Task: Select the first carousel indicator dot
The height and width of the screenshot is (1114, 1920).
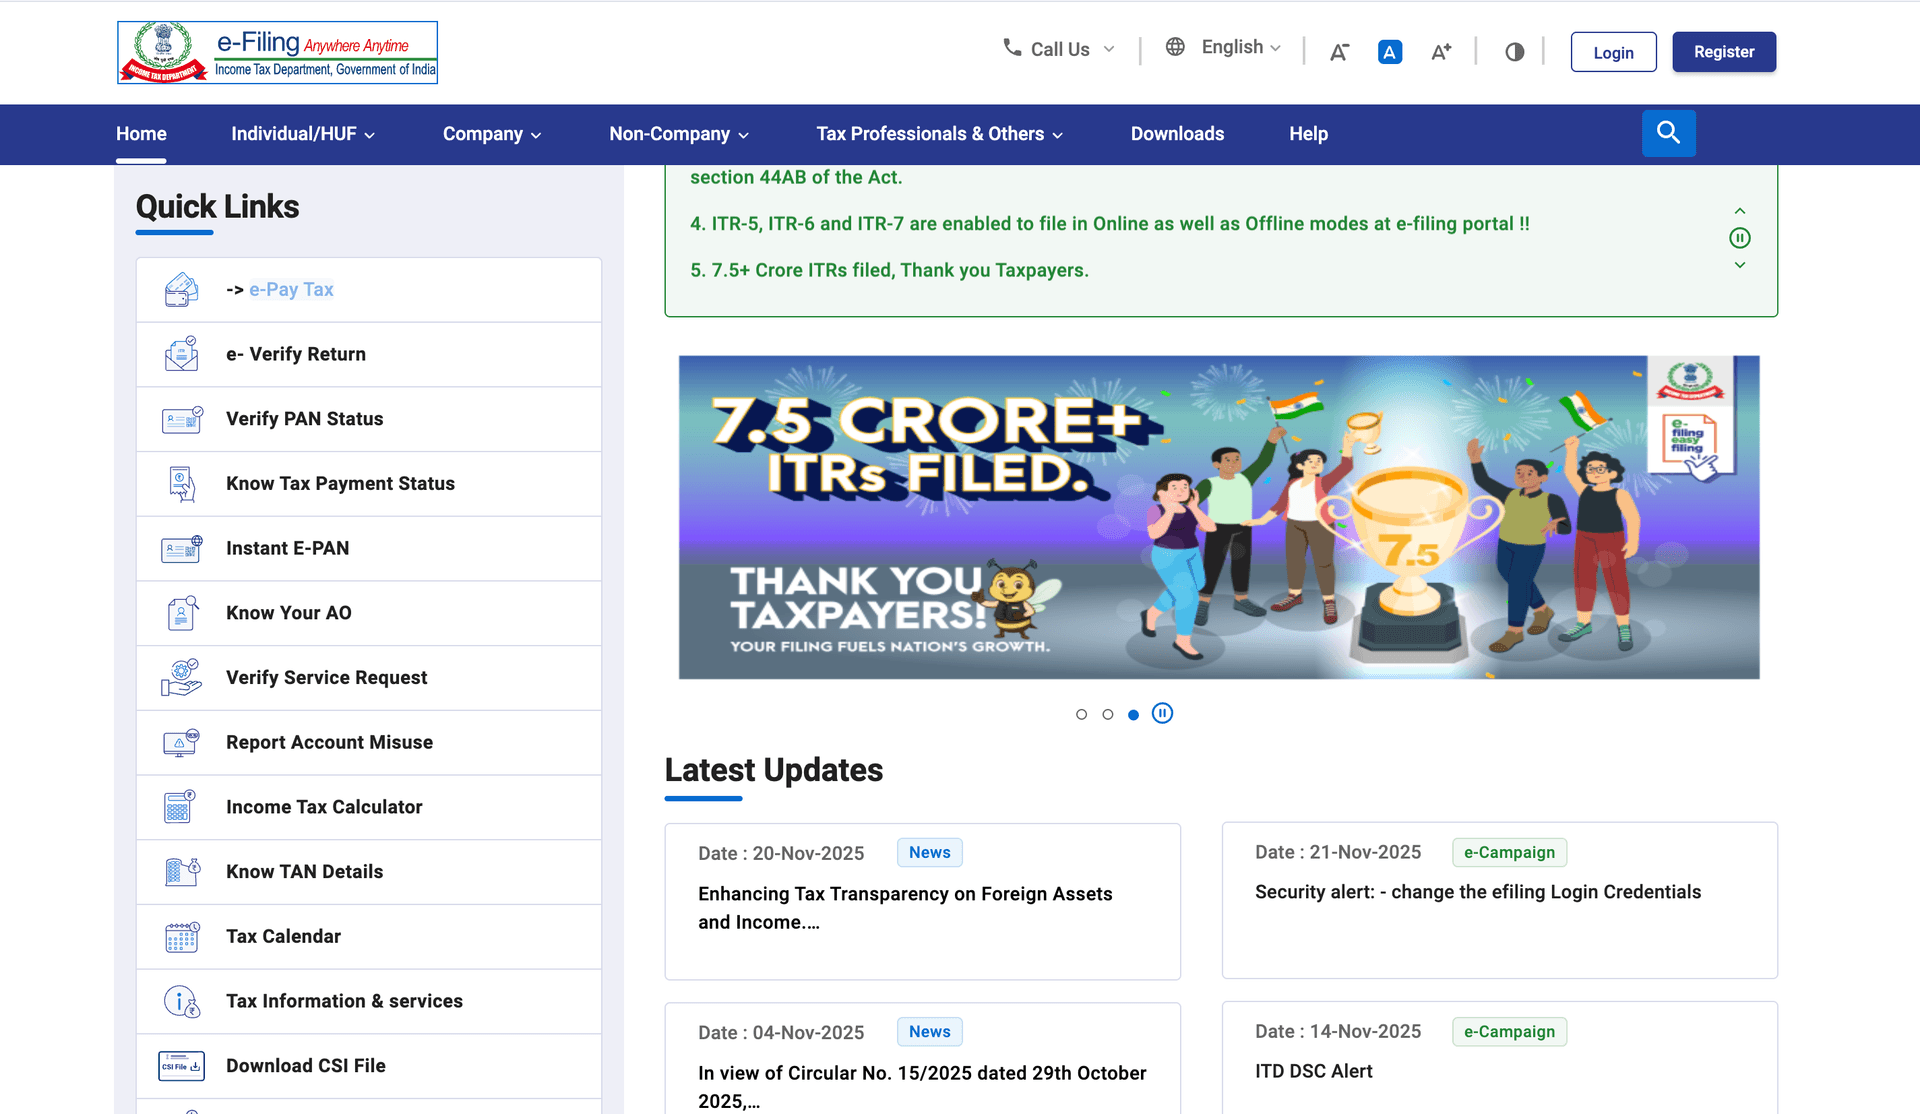Action: click(1081, 714)
